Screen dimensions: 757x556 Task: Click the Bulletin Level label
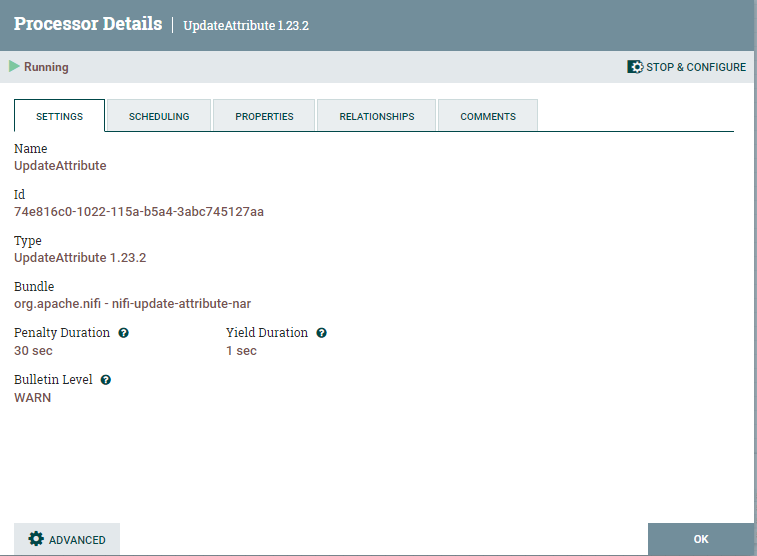point(53,379)
